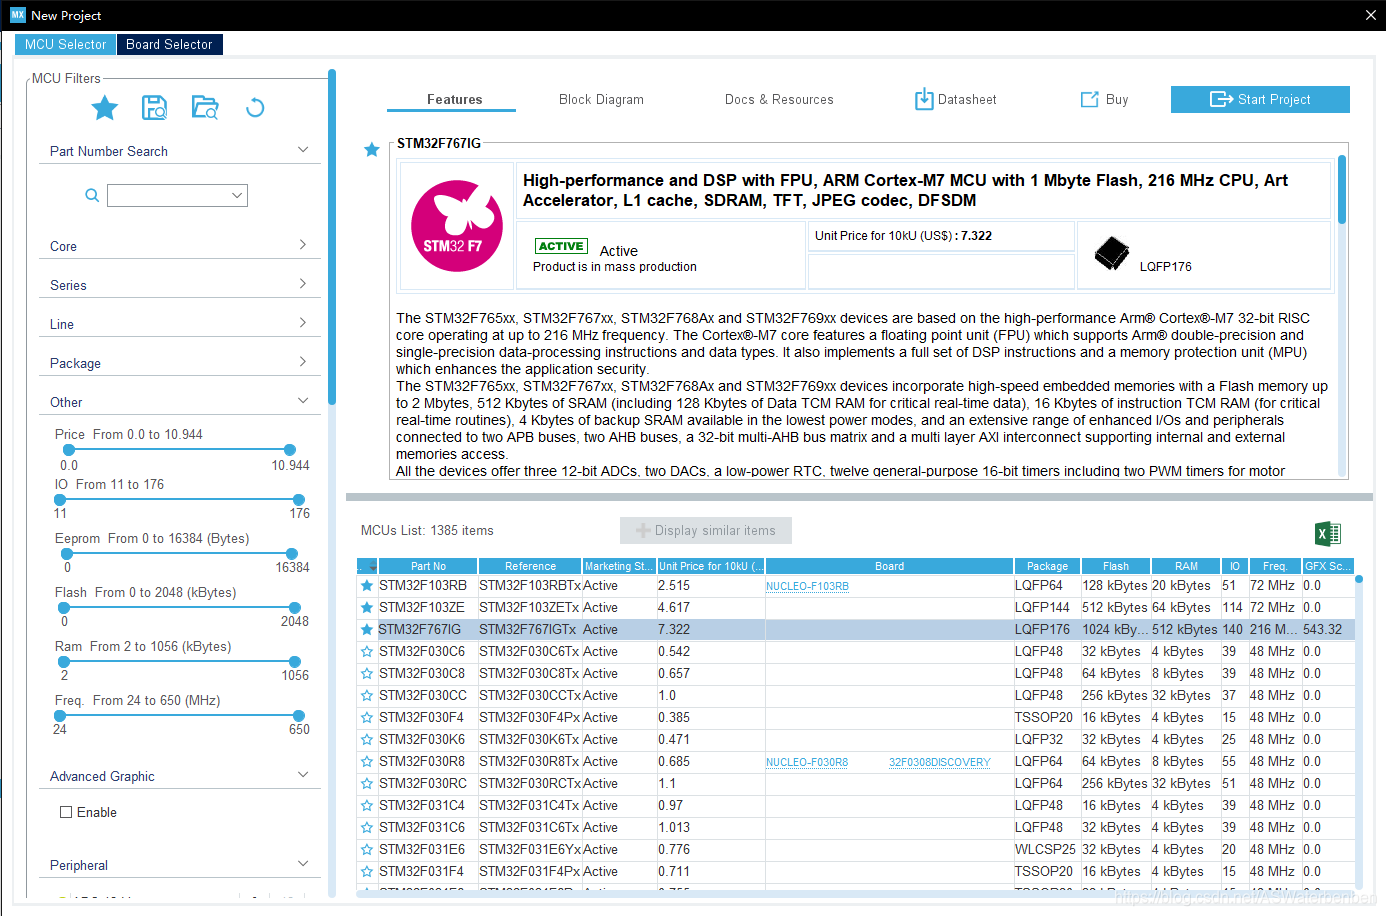Viewport: 1386px width, 916px height.
Task: Click the MCU description scrollbar
Action: (1342, 190)
